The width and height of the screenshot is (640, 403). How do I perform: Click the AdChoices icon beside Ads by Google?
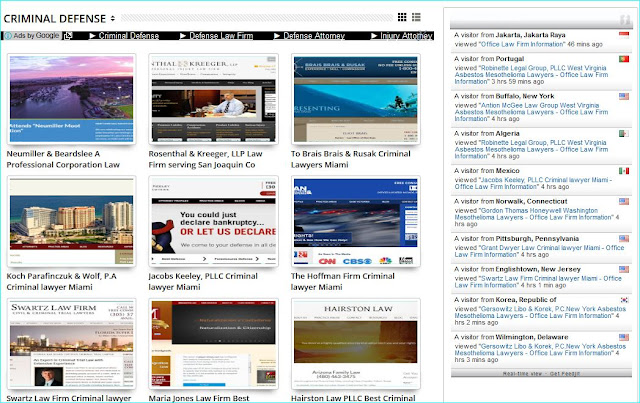coord(68,36)
